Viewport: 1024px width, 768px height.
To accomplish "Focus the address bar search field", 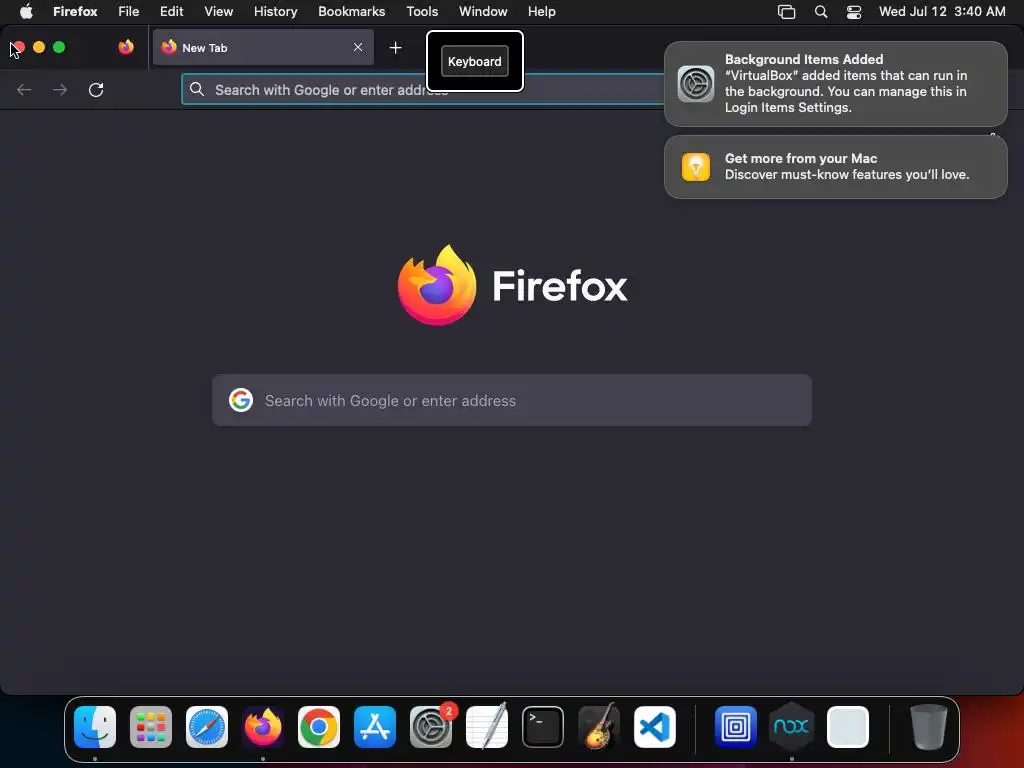I will [x=424, y=89].
